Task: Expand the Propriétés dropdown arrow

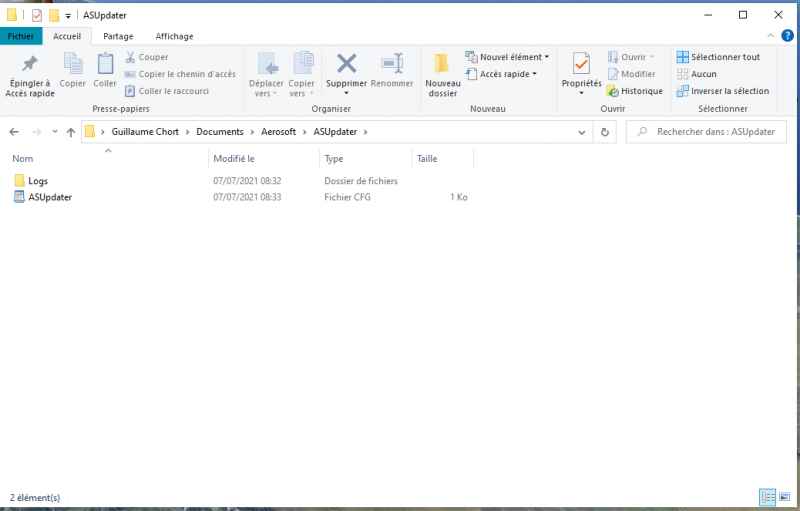Action: tap(581, 93)
